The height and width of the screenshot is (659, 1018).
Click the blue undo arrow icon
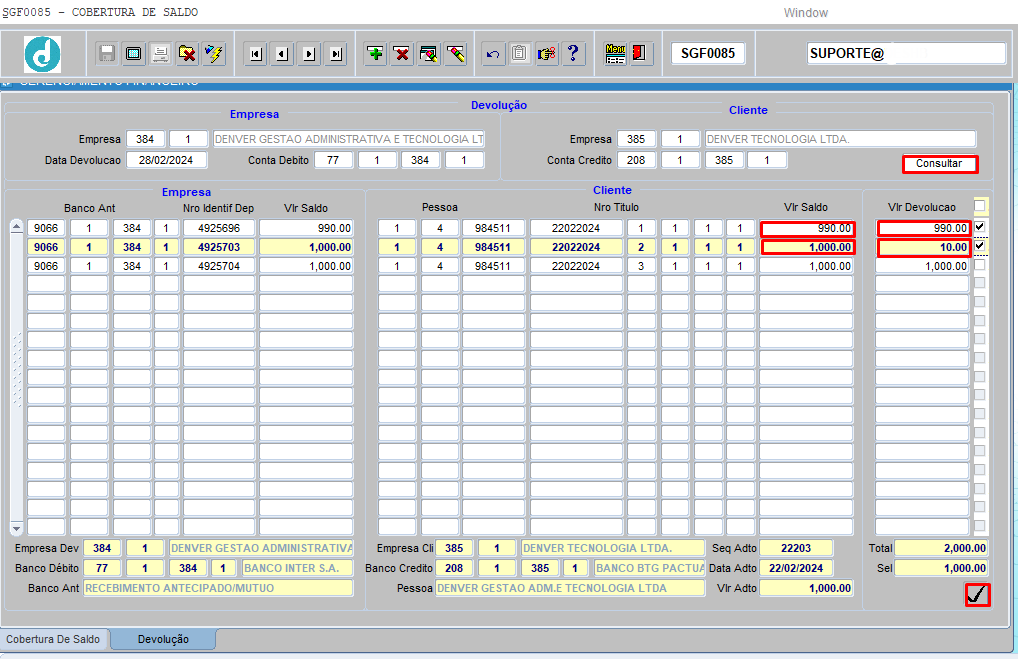click(493, 53)
